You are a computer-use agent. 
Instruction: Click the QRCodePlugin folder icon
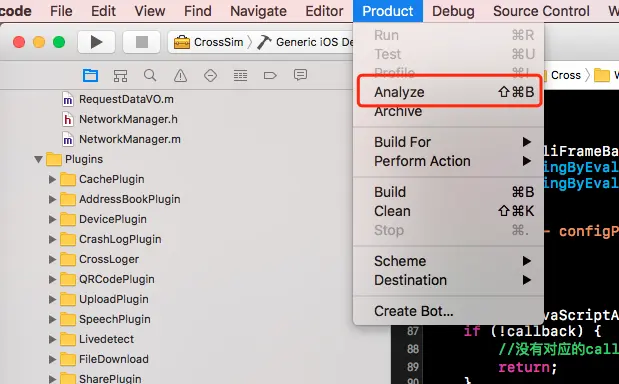(68, 279)
